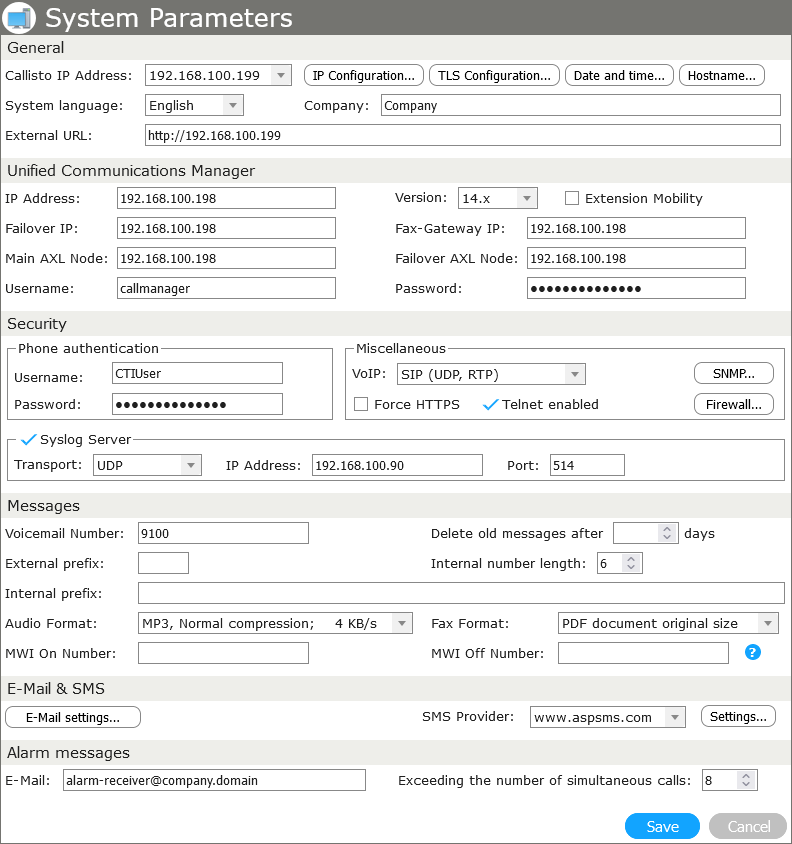Save the system parameters
This screenshot has width=792, height=844.
click(662, 826)
